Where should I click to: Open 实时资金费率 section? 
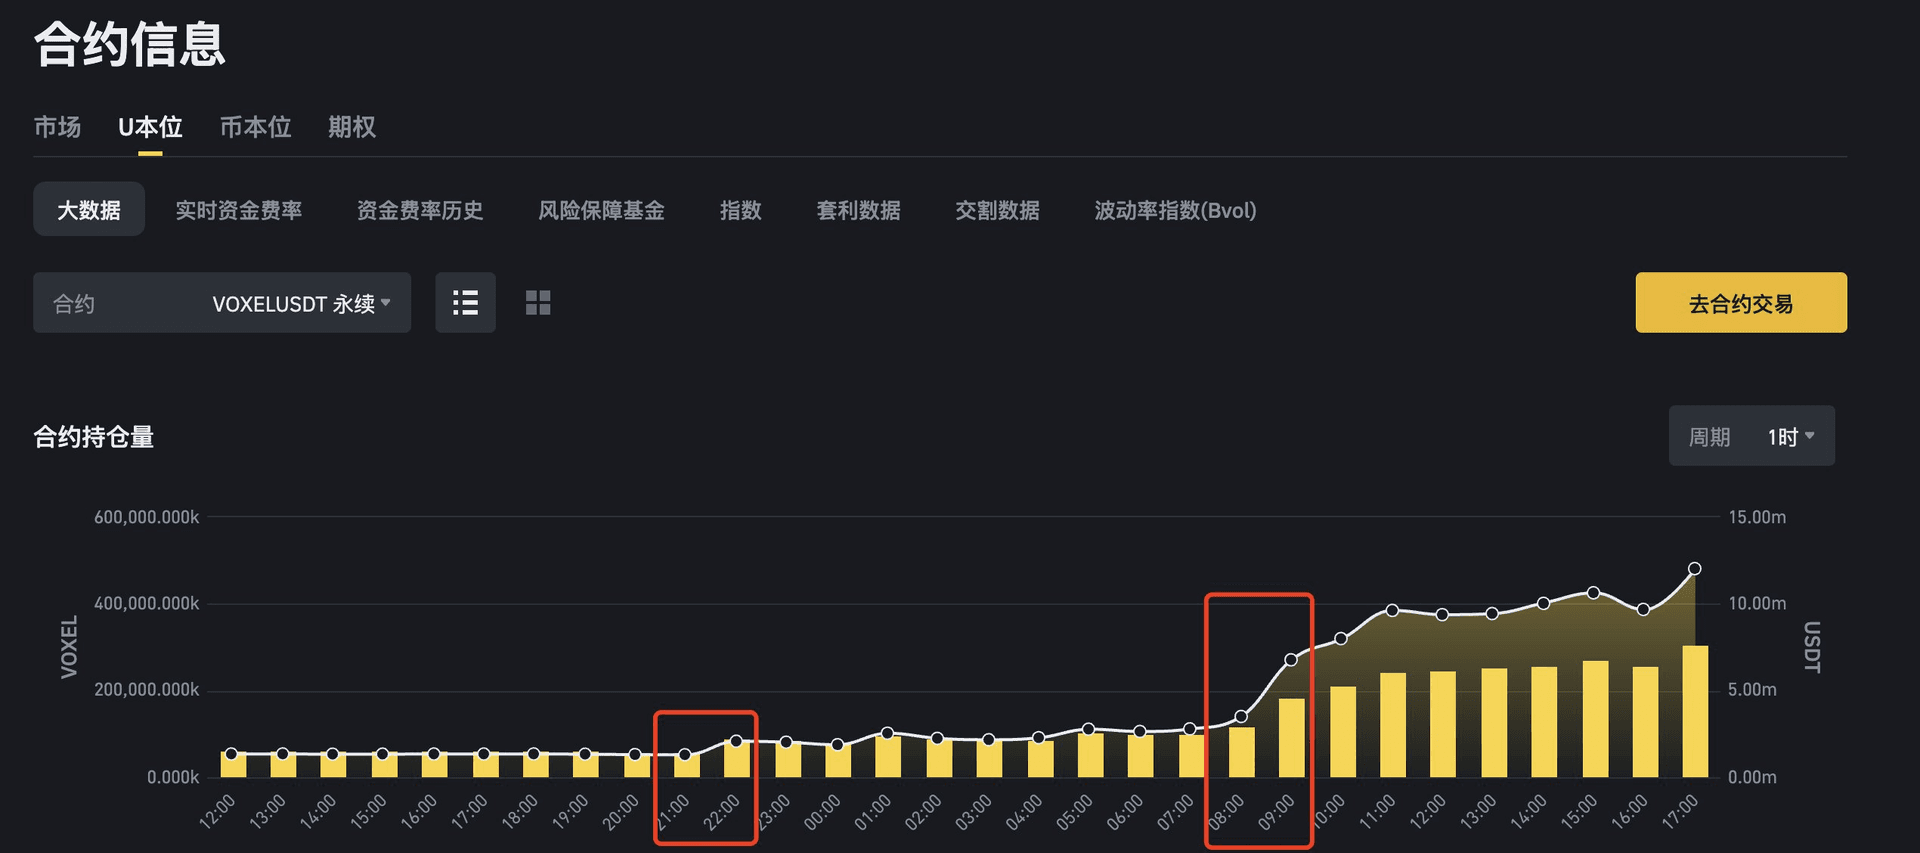tap(239, 210)
